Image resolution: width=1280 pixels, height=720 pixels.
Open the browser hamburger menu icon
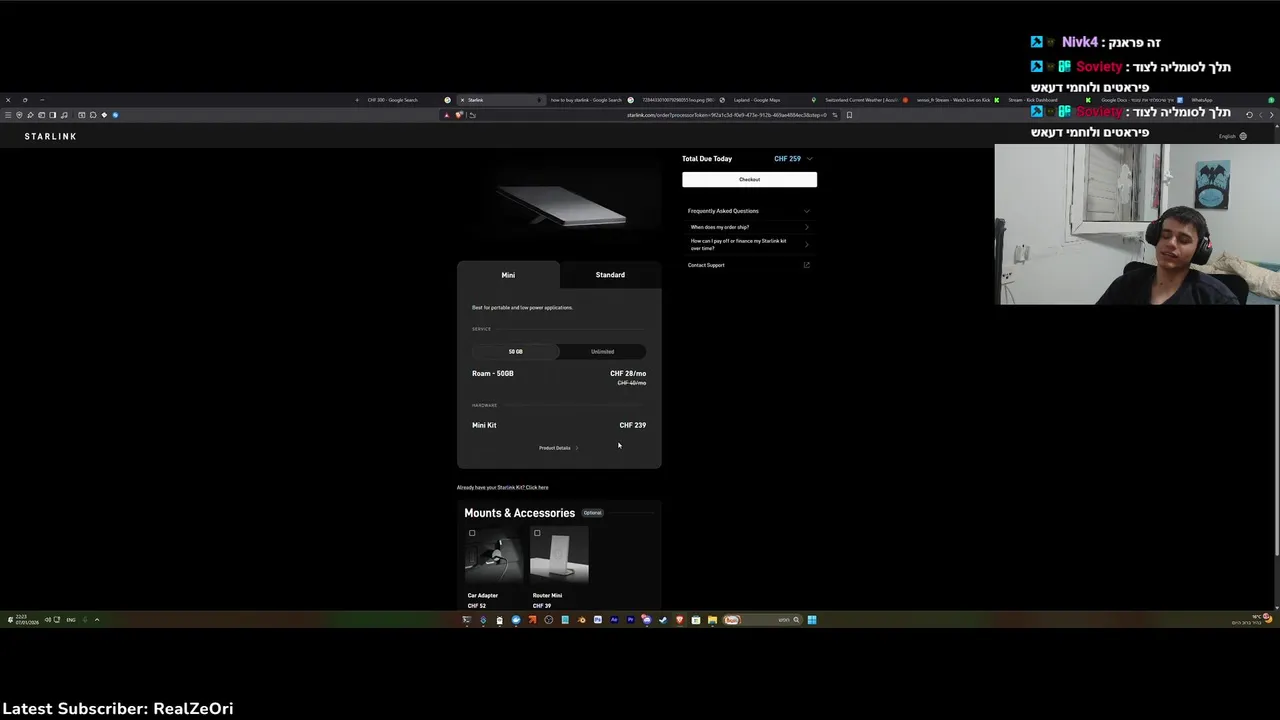(8, 115)
